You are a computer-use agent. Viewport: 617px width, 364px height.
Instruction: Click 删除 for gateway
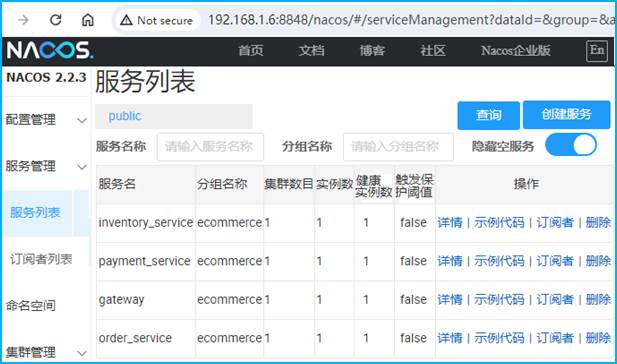point(598,299)
